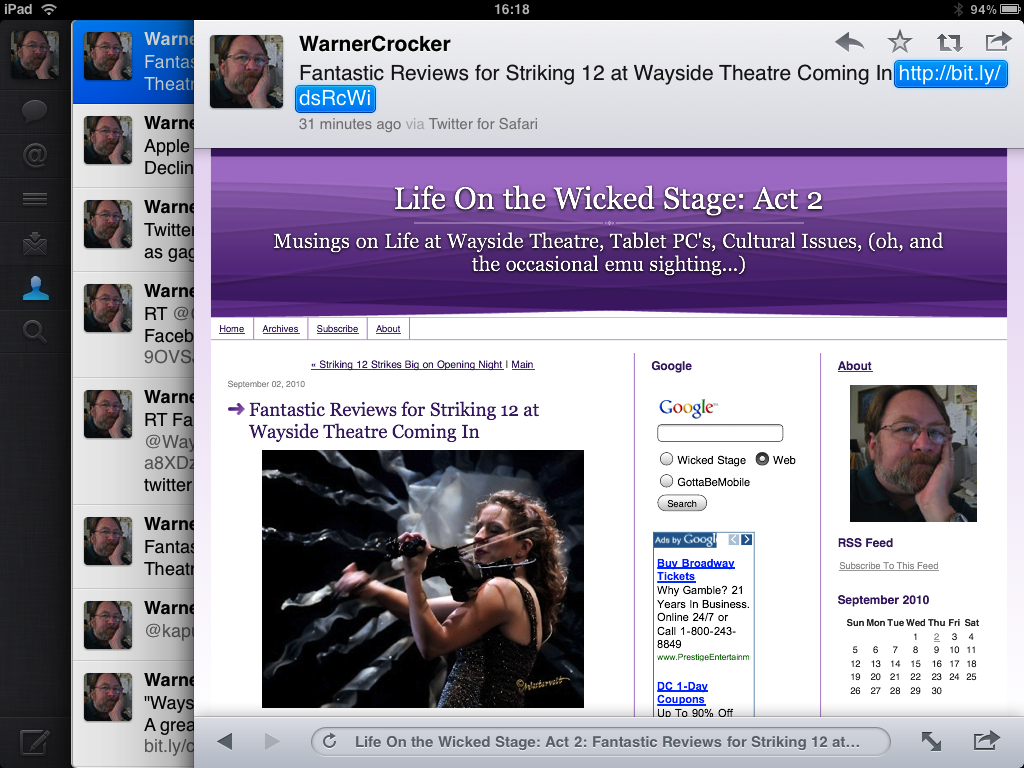Select the highlighted first tweet in the list
Screen dimensions: 1024x768
pyautogui.click(x=133, y=61)
